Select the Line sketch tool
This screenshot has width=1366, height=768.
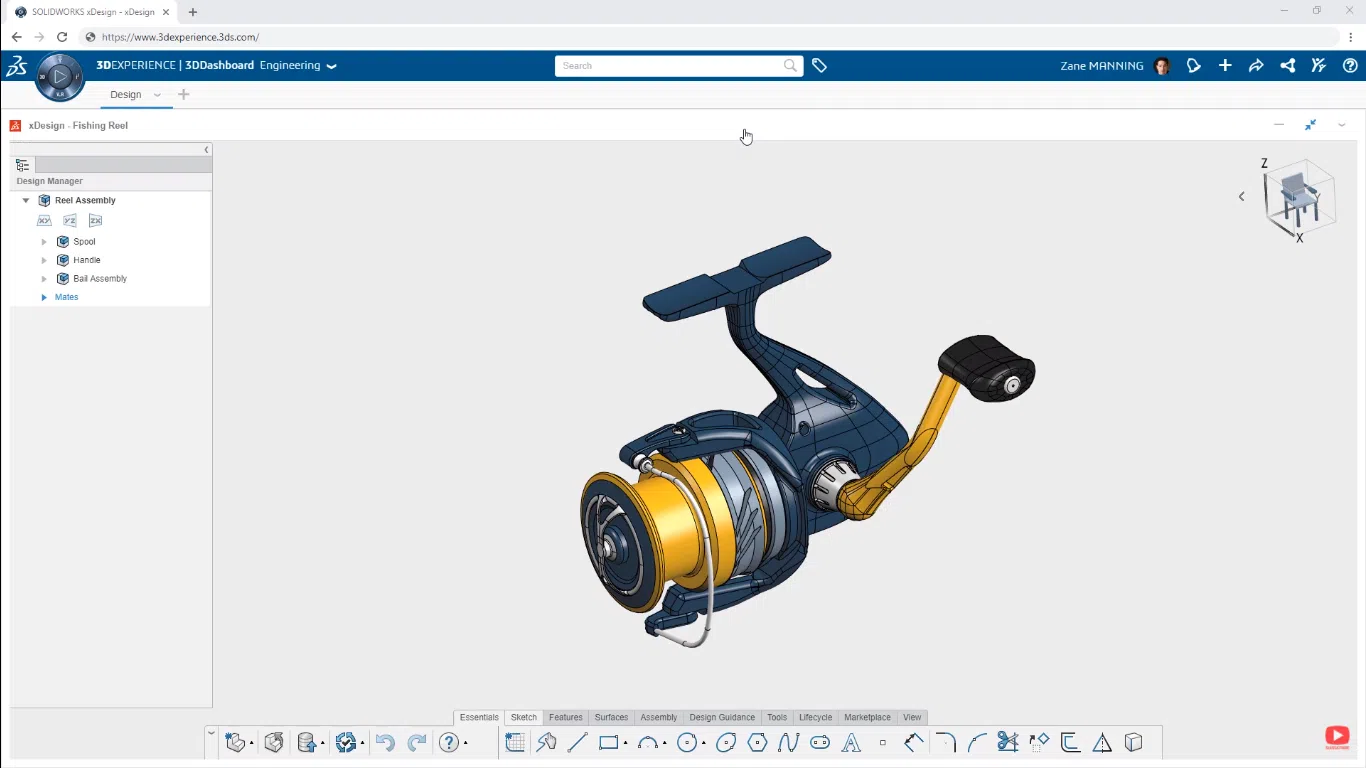(577, 742)
